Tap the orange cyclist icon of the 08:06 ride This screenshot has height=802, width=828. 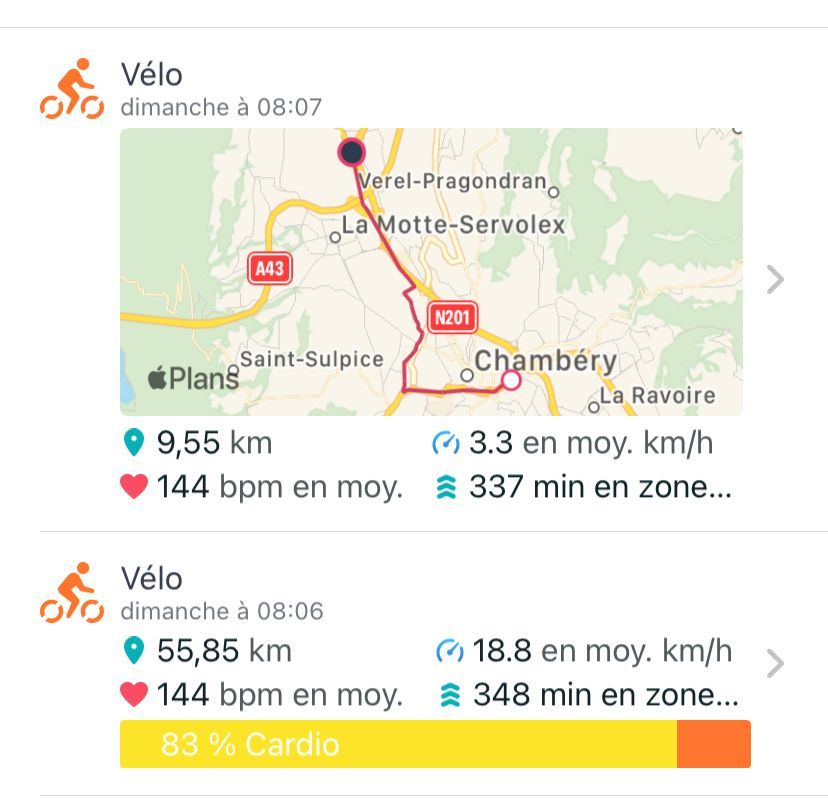72,593
